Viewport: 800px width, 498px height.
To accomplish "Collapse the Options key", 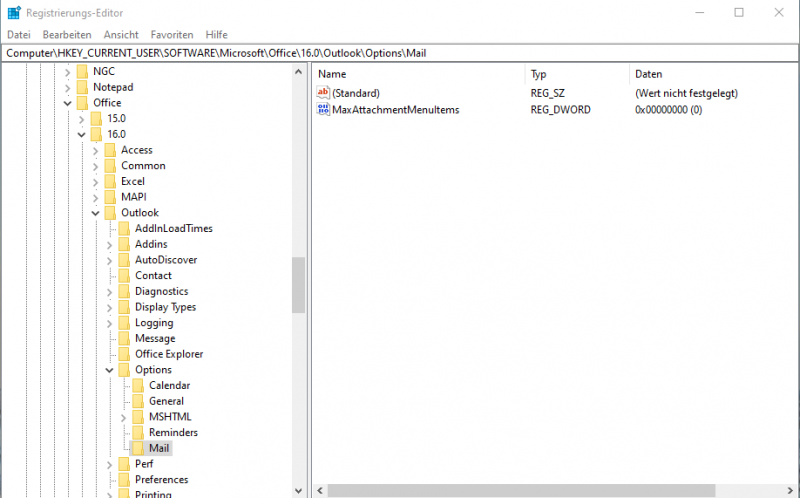I will [109, 370].
